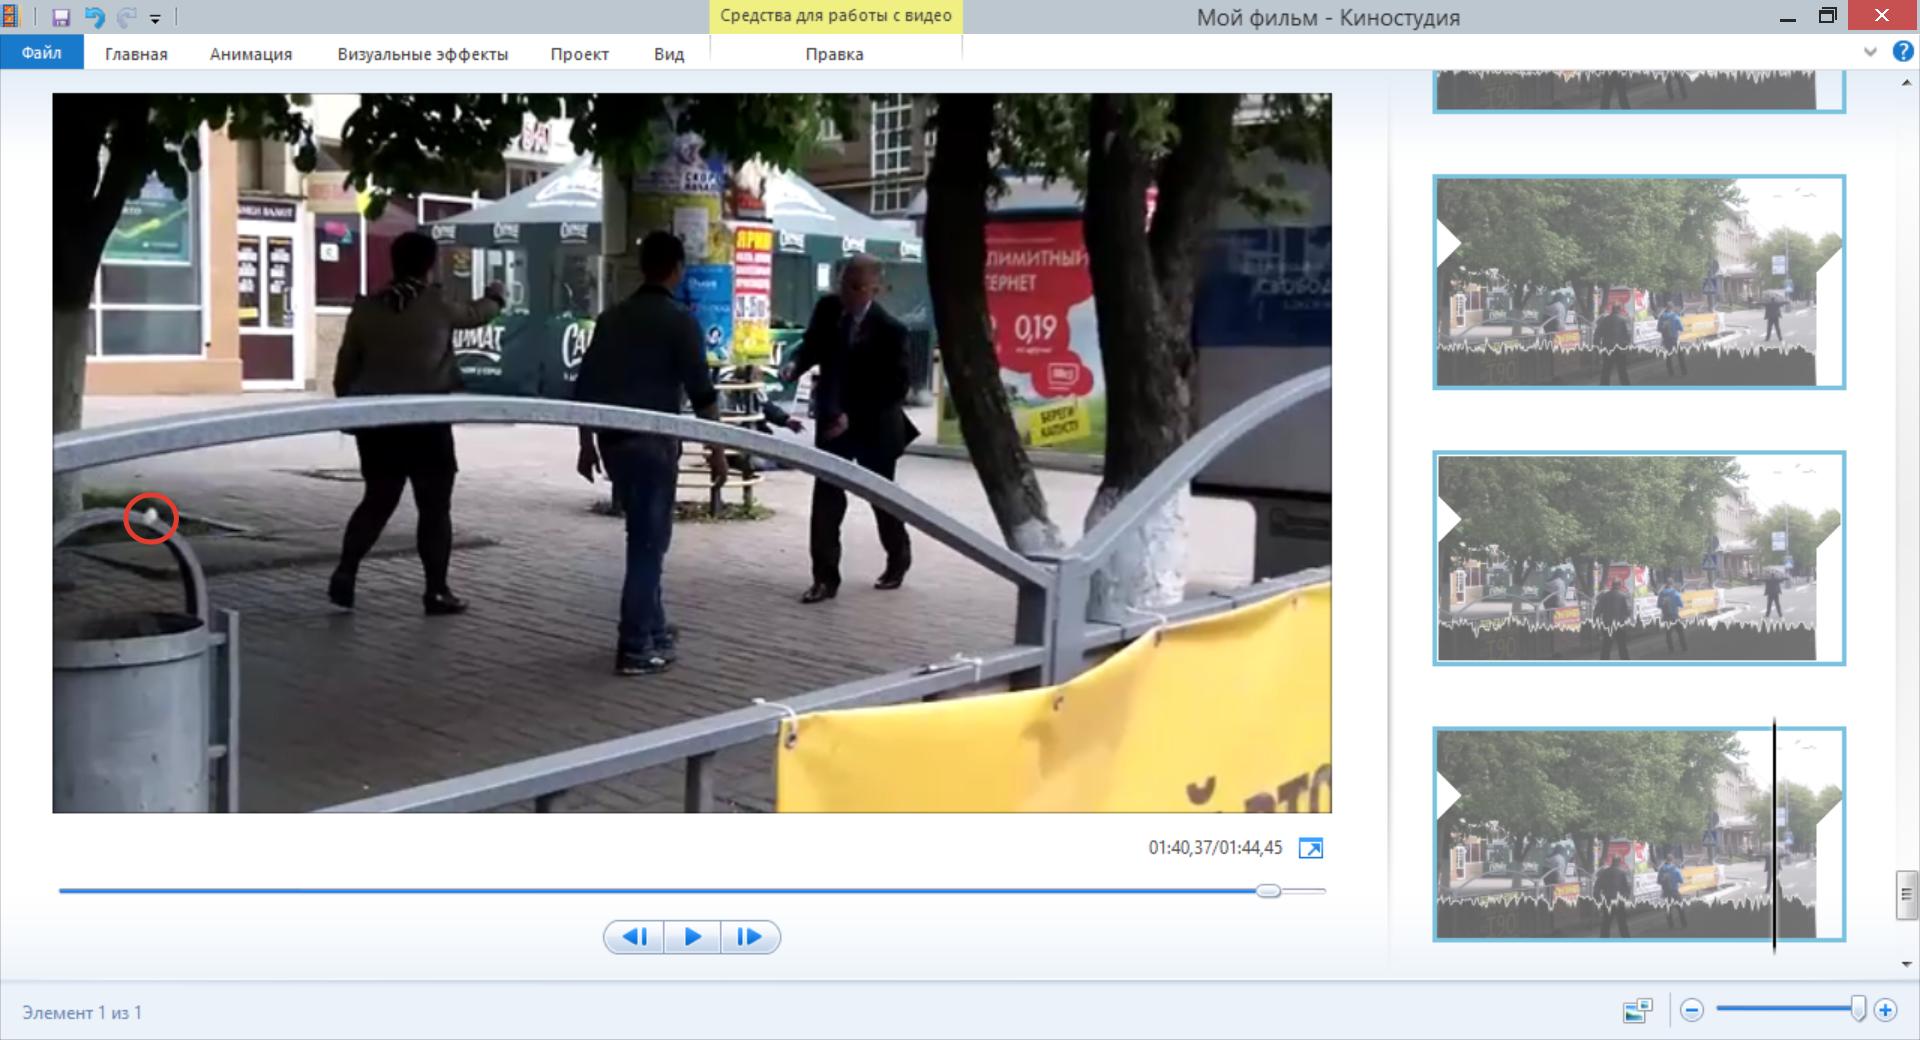
Task: Close the Киностудия window
Action: [1883, 16]
